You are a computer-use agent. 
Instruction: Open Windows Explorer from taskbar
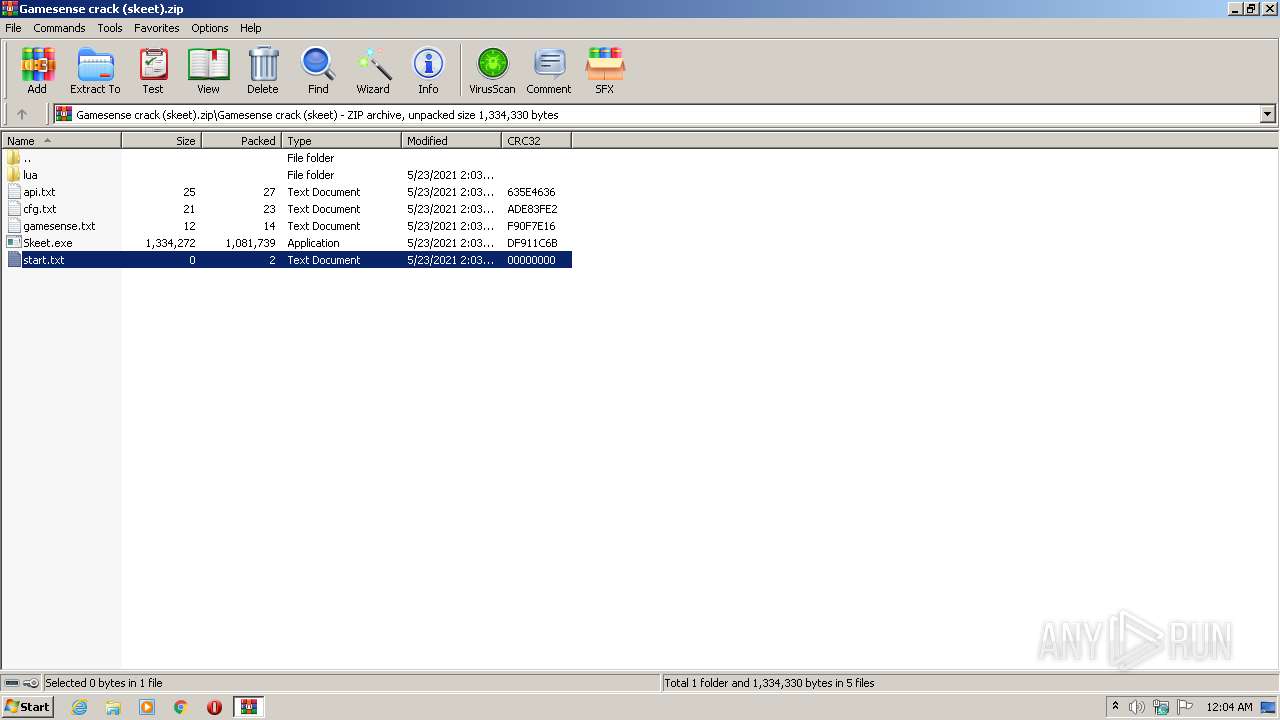(x=113, y=707)
